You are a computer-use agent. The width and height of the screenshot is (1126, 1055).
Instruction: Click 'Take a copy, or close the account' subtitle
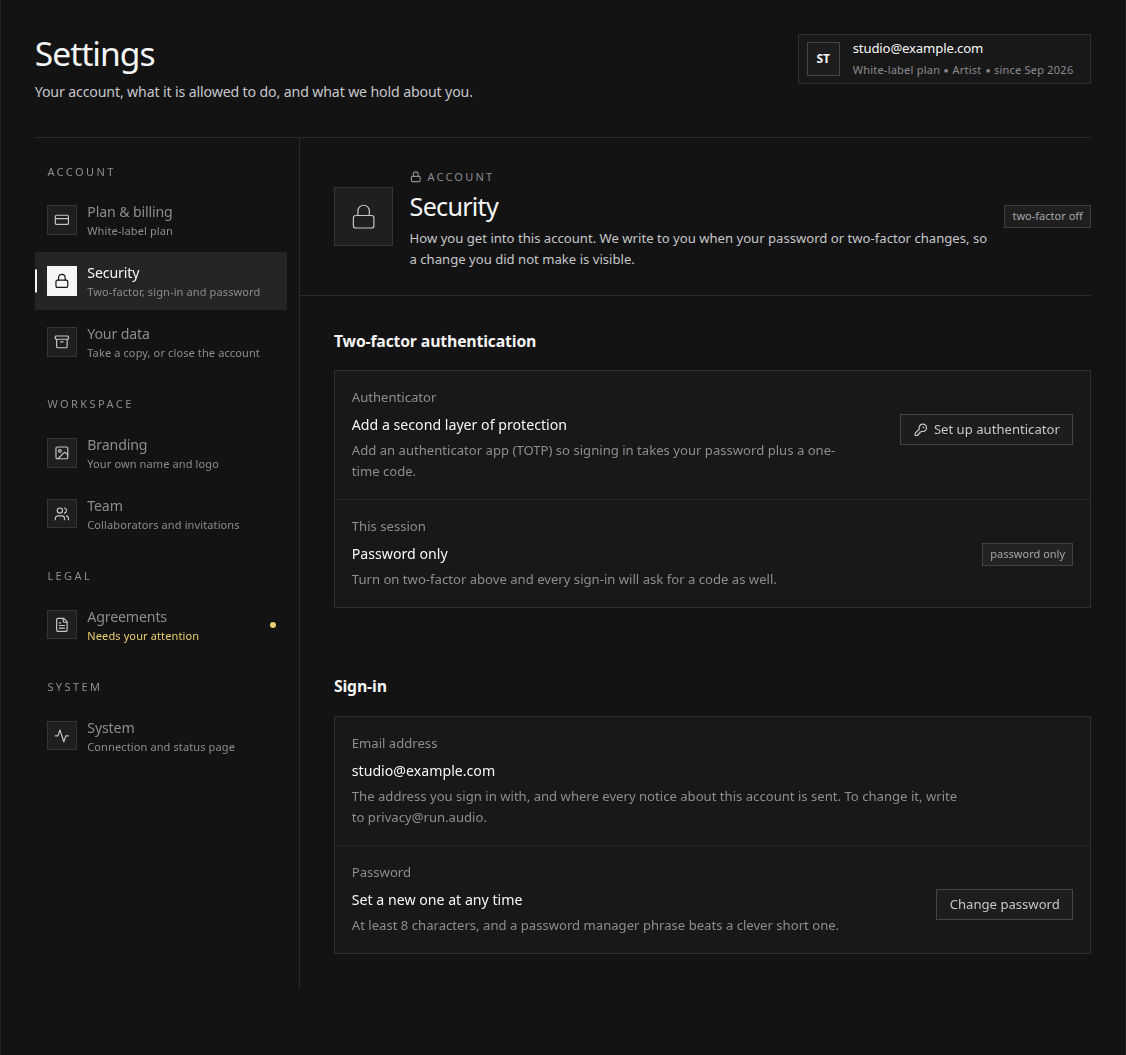[173, 353]
